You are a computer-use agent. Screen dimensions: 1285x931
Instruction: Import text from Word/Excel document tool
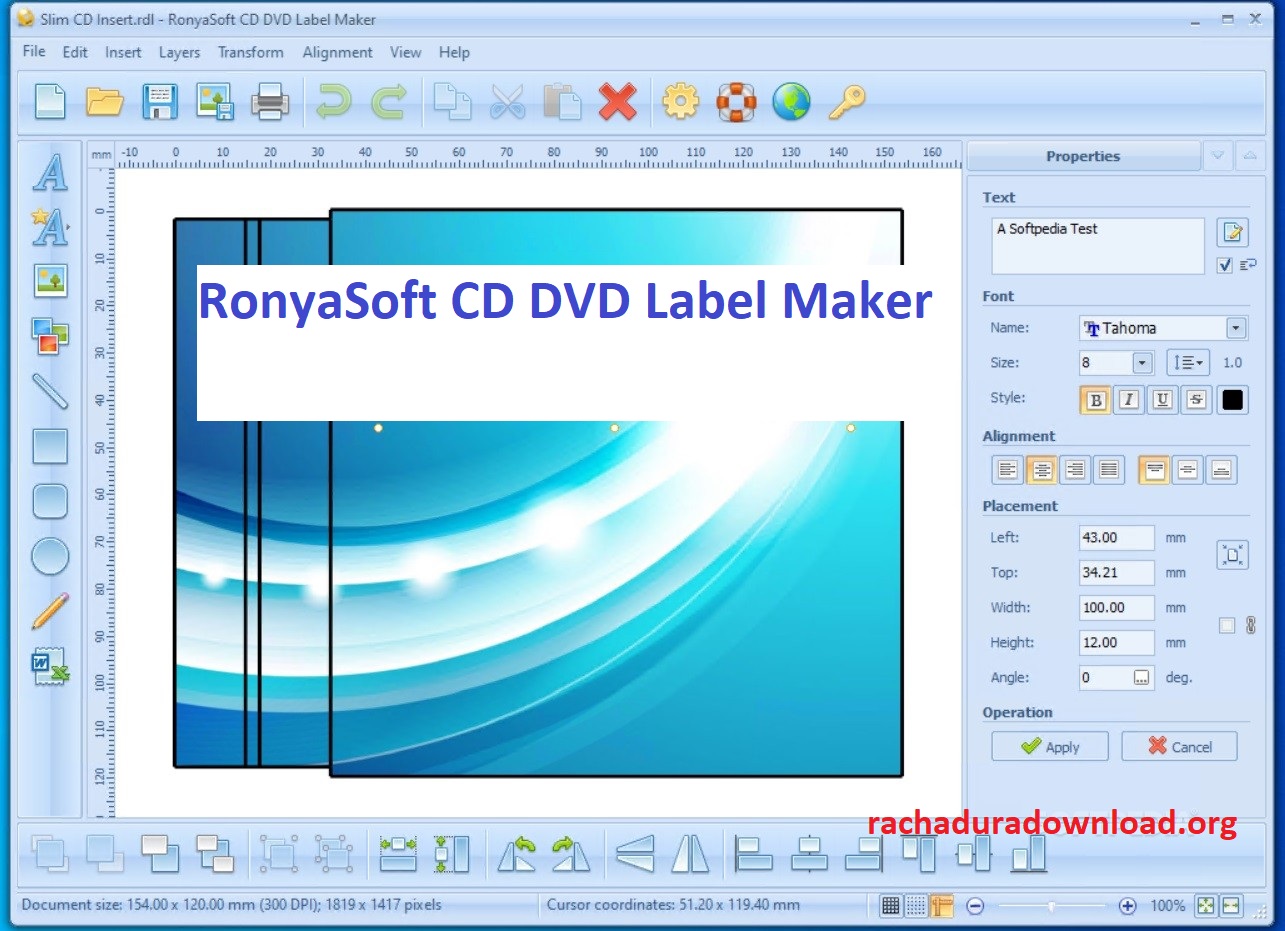tap(50, 666)
